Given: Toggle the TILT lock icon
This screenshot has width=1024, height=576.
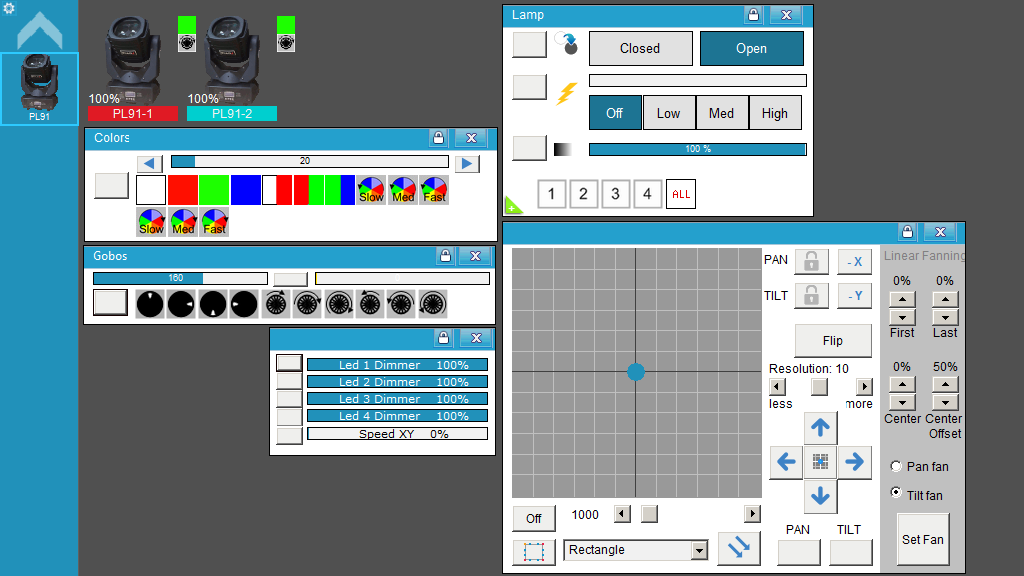Looking at the screenshot, I should [x=811, y=295].
